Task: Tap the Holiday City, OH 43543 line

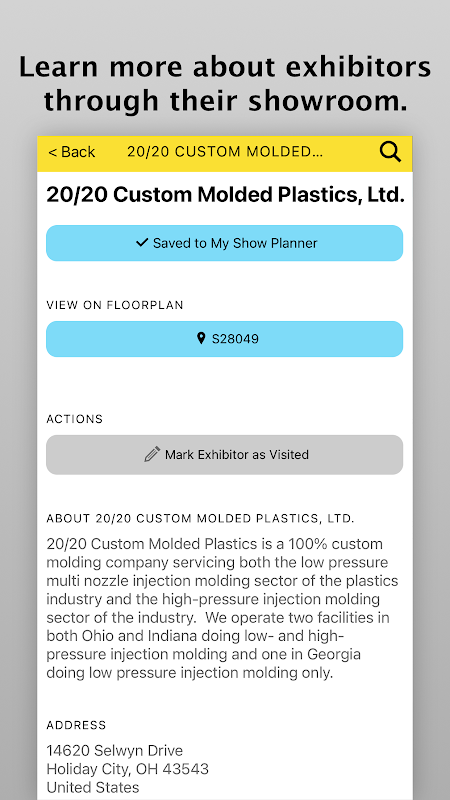Action: pos(128,769)
